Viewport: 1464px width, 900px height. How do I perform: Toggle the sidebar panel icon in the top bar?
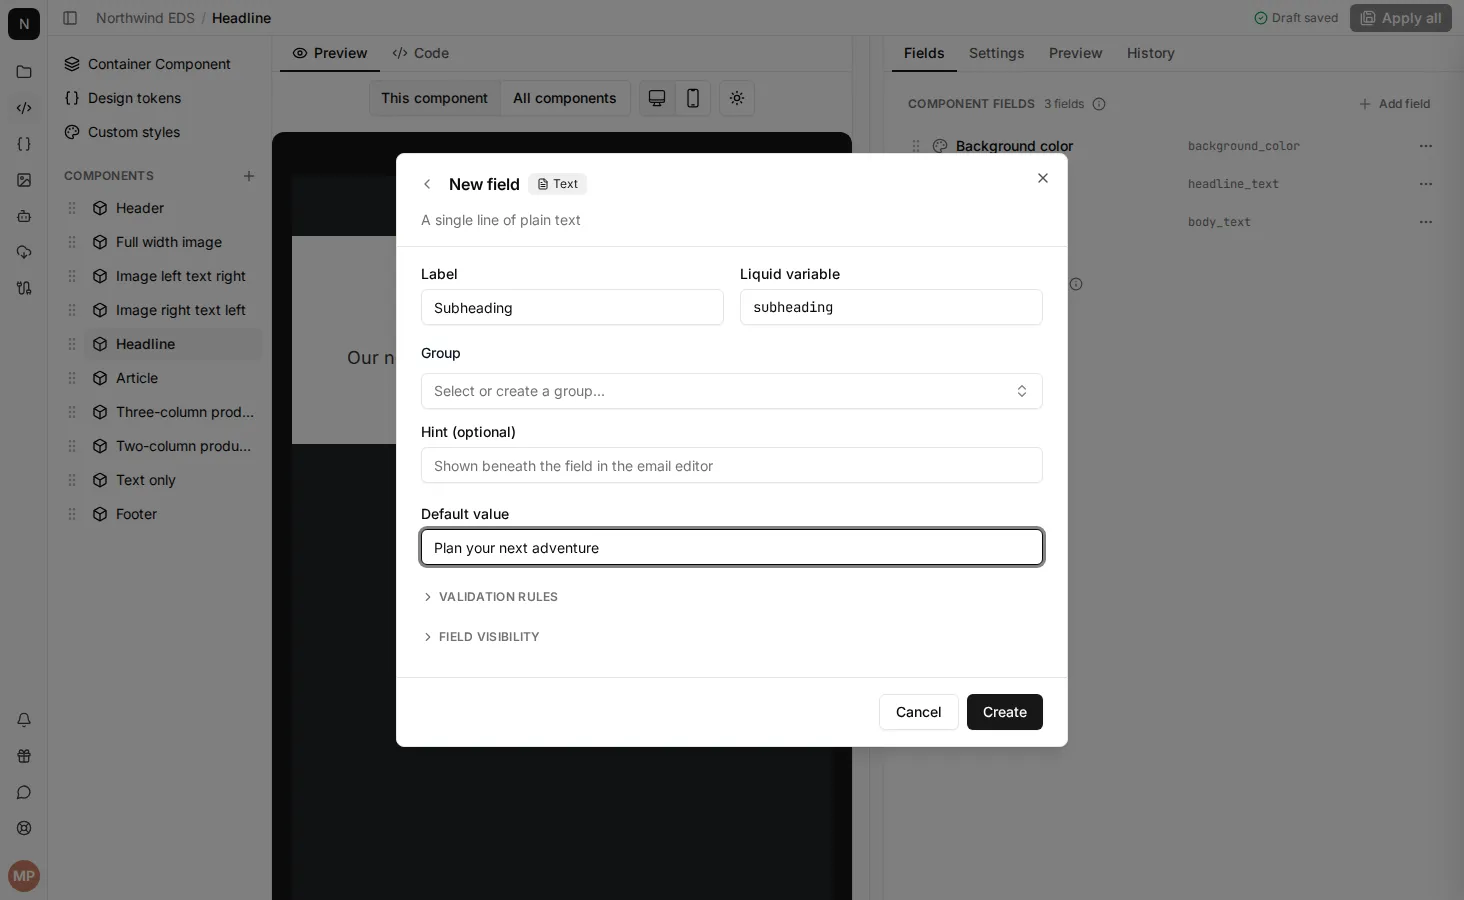[x=70, y=18]
